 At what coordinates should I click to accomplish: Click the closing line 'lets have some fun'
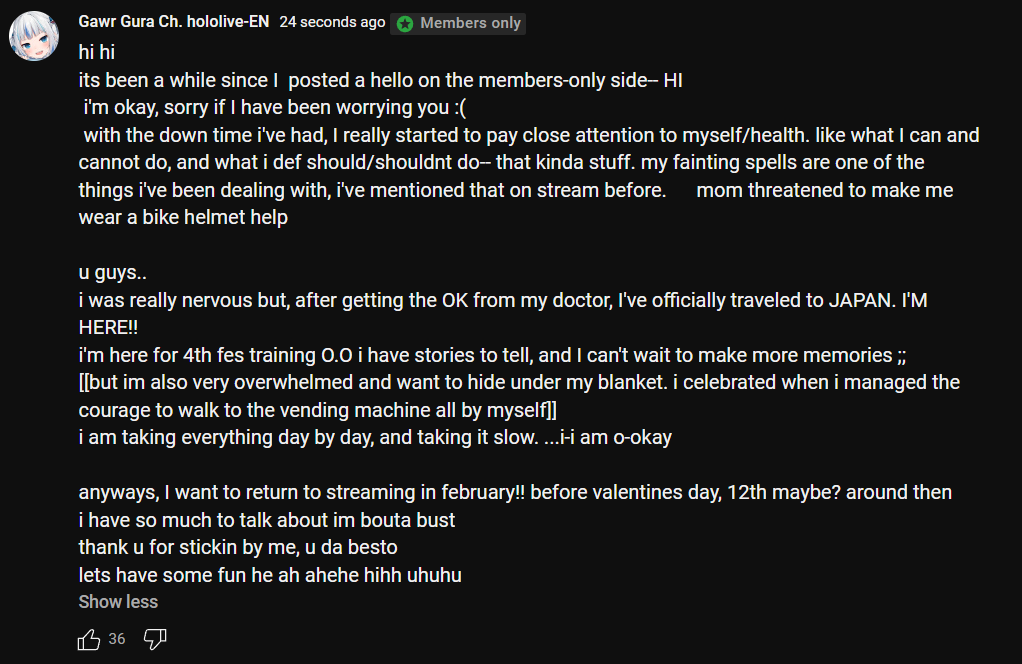[x=270, y=575]
